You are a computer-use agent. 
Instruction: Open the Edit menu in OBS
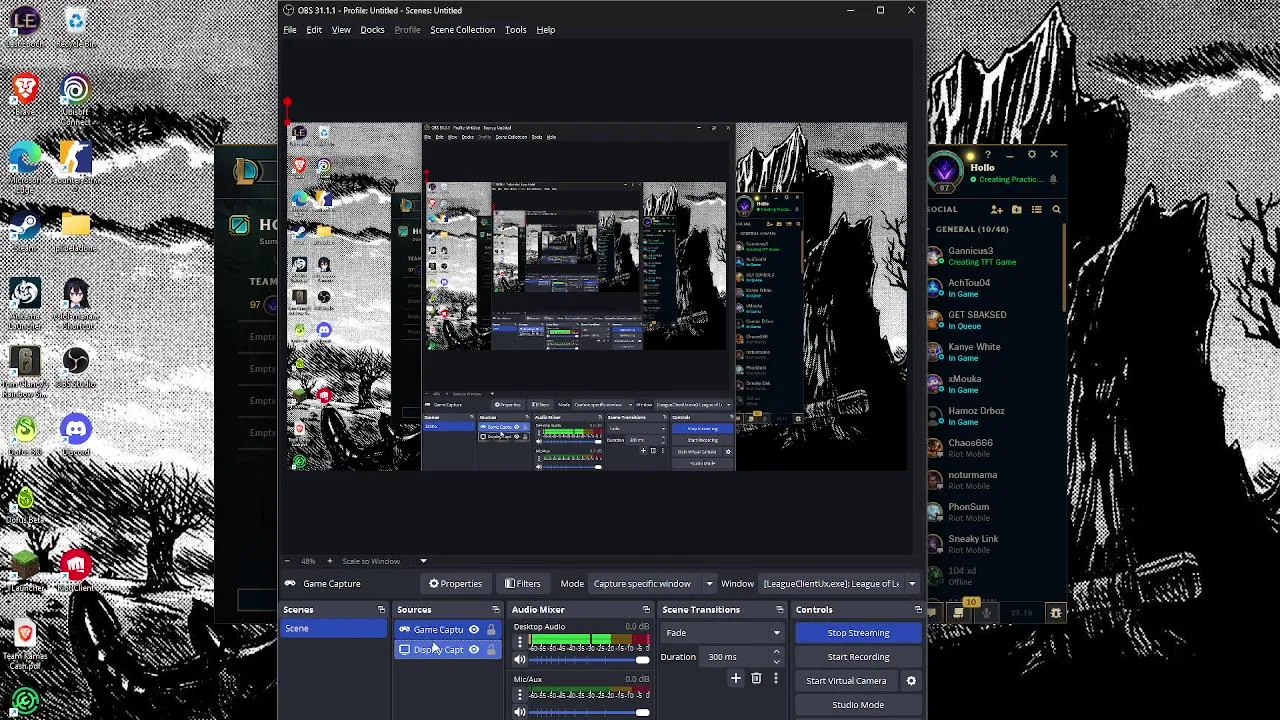tap(314, 30)
